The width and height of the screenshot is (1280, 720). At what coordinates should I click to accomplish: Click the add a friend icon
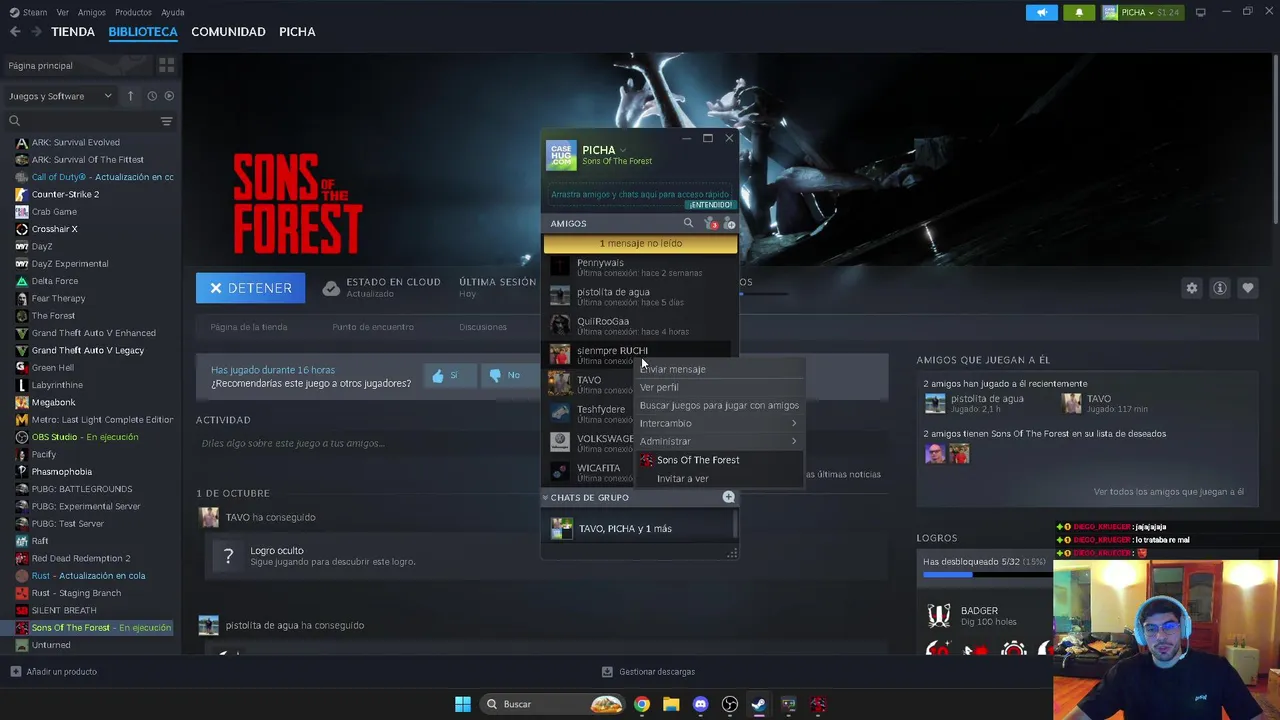point(729,223)
